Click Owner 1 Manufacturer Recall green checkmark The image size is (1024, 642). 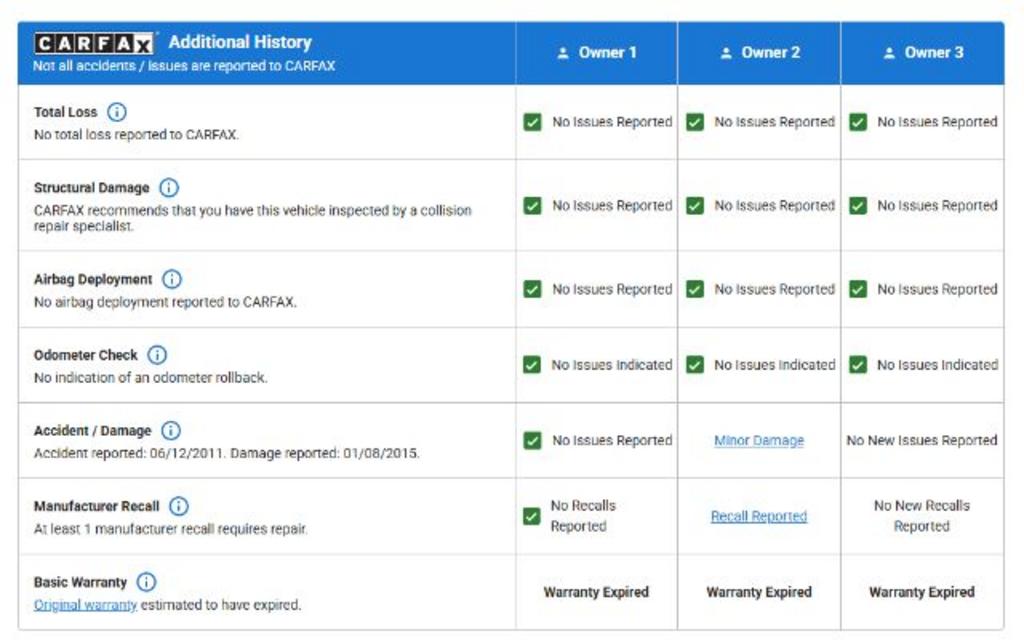[x=533, y=516]
